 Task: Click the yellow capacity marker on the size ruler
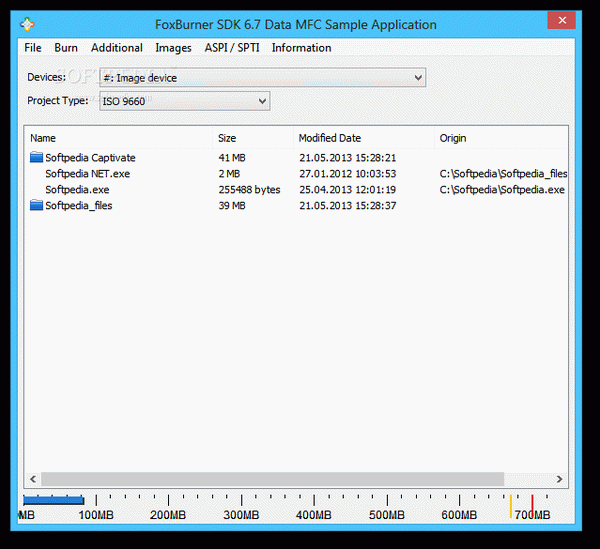(510, 506)
